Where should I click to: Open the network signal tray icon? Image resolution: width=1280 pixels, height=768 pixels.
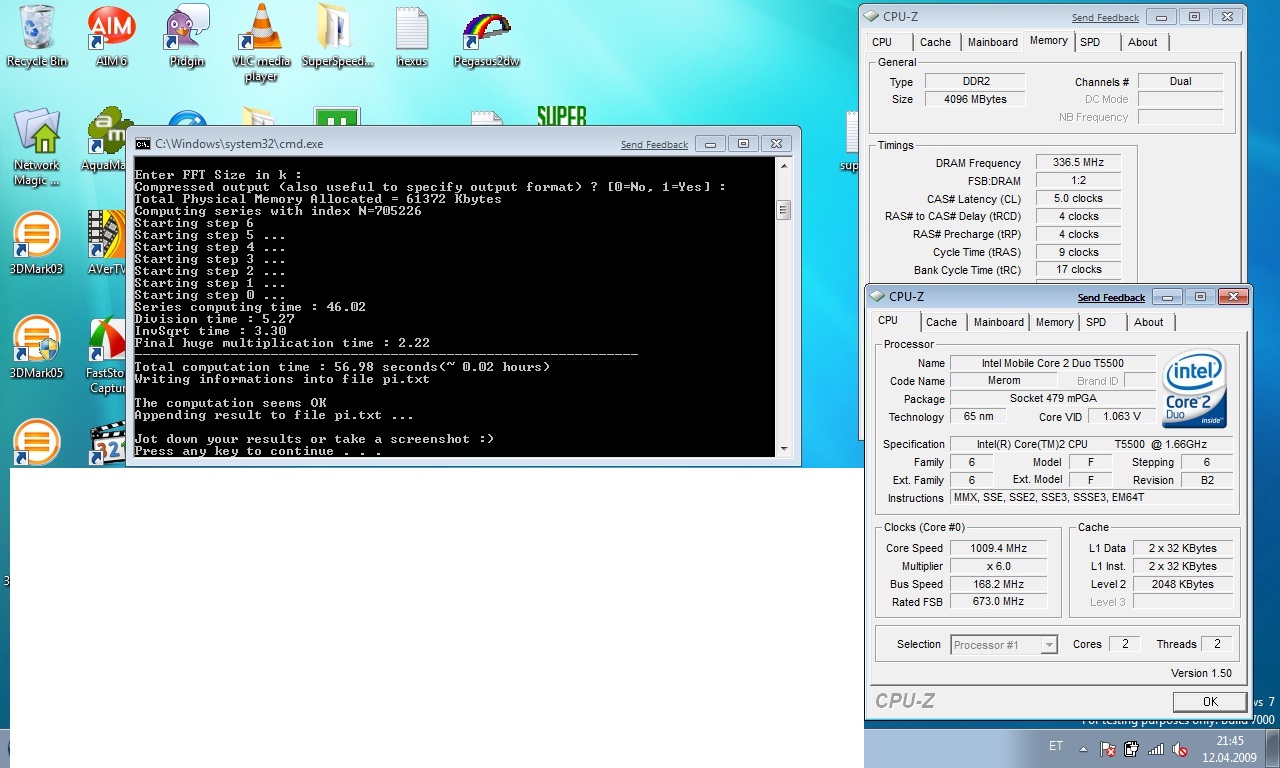click(x=1156, y=748)
